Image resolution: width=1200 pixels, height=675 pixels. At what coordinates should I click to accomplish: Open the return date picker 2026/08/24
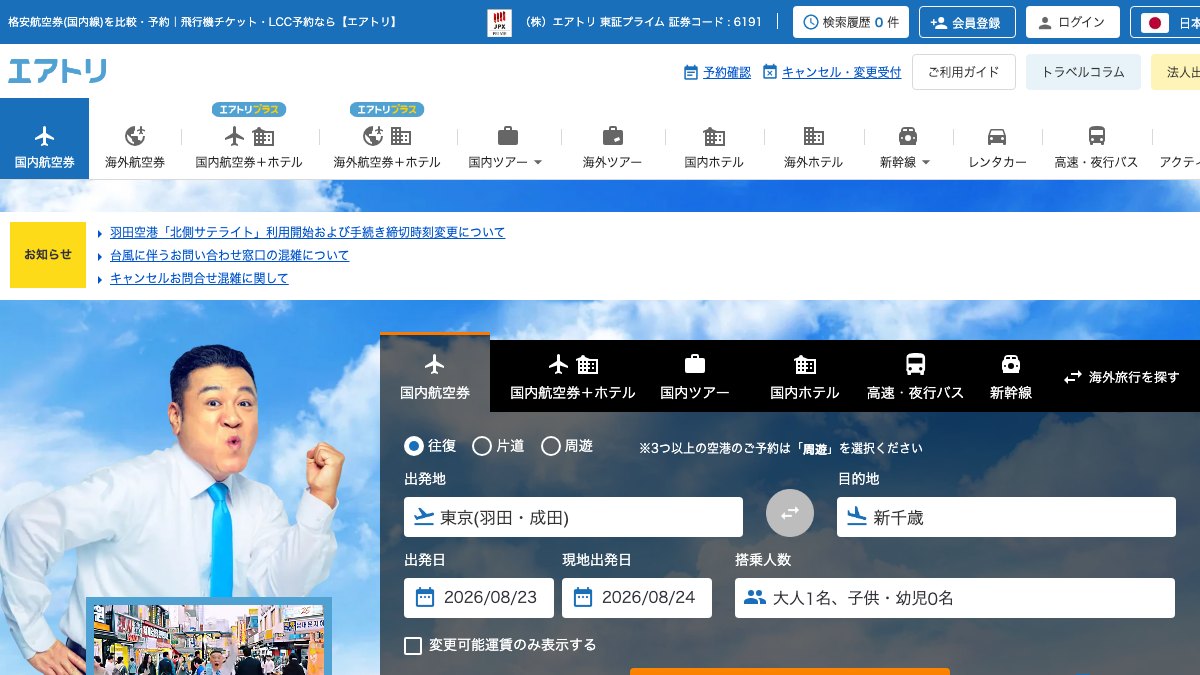click(637, 598)
